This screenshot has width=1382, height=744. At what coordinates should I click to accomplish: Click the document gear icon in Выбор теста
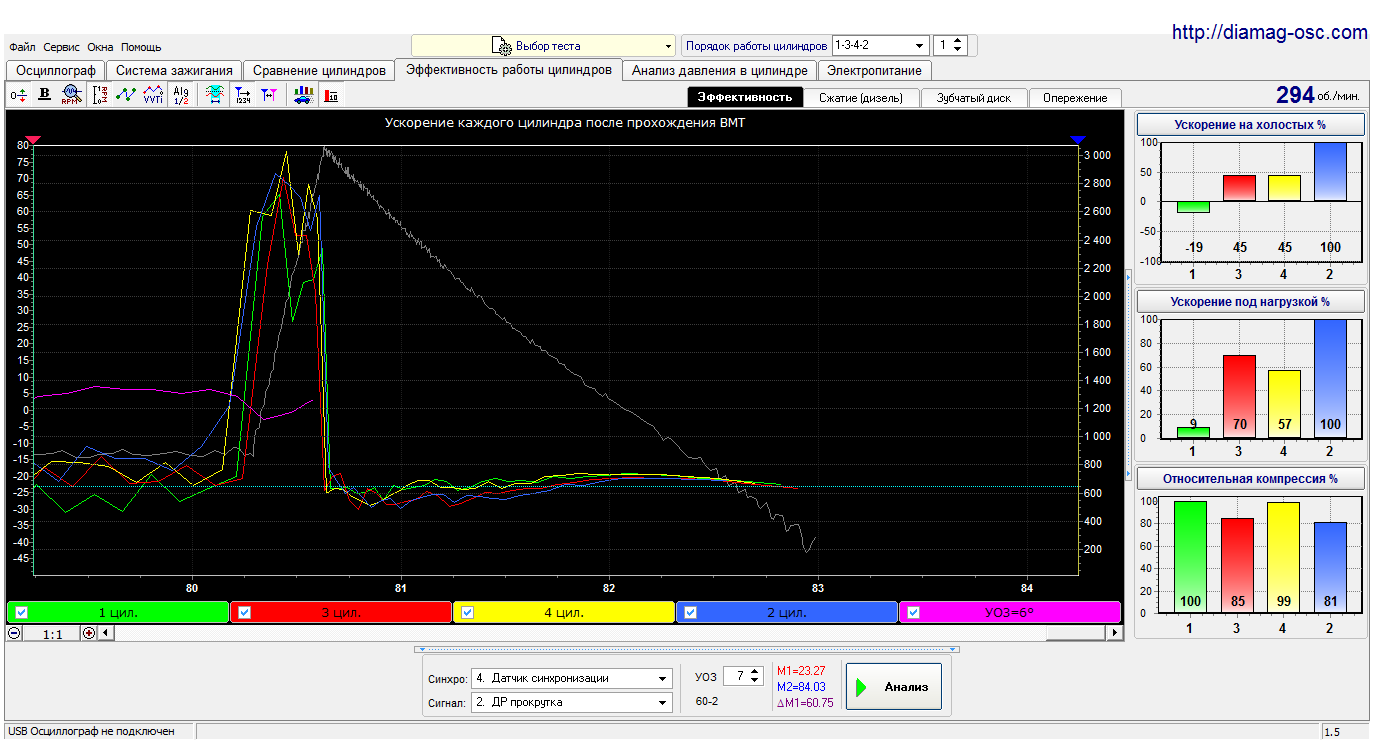[501, 46]
